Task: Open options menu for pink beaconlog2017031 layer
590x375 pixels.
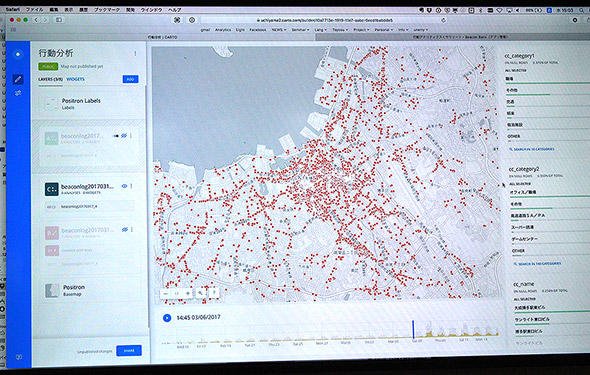Action: [132, 229]
